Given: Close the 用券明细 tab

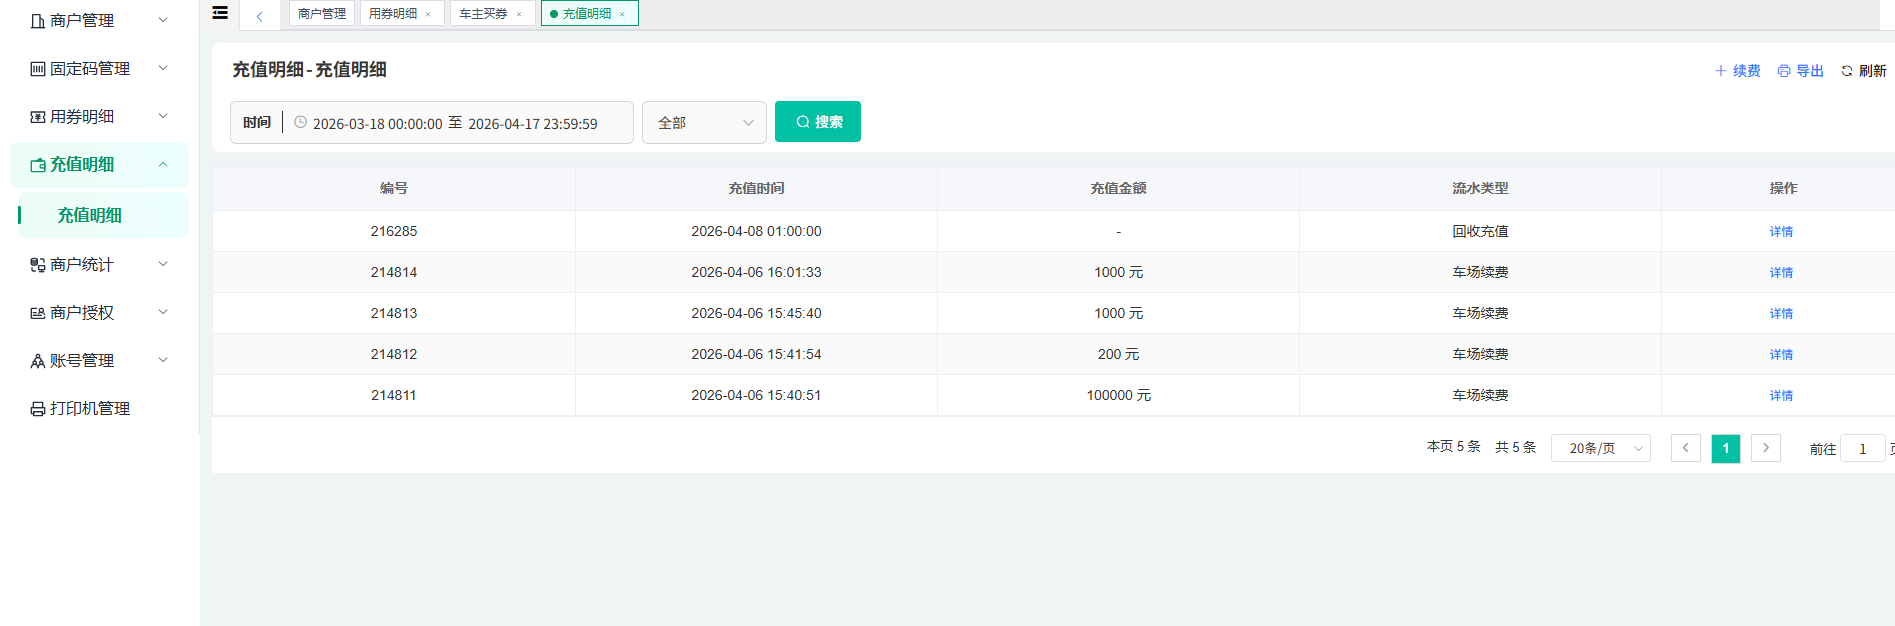Looking at the screenshot, I should (428, 14).
